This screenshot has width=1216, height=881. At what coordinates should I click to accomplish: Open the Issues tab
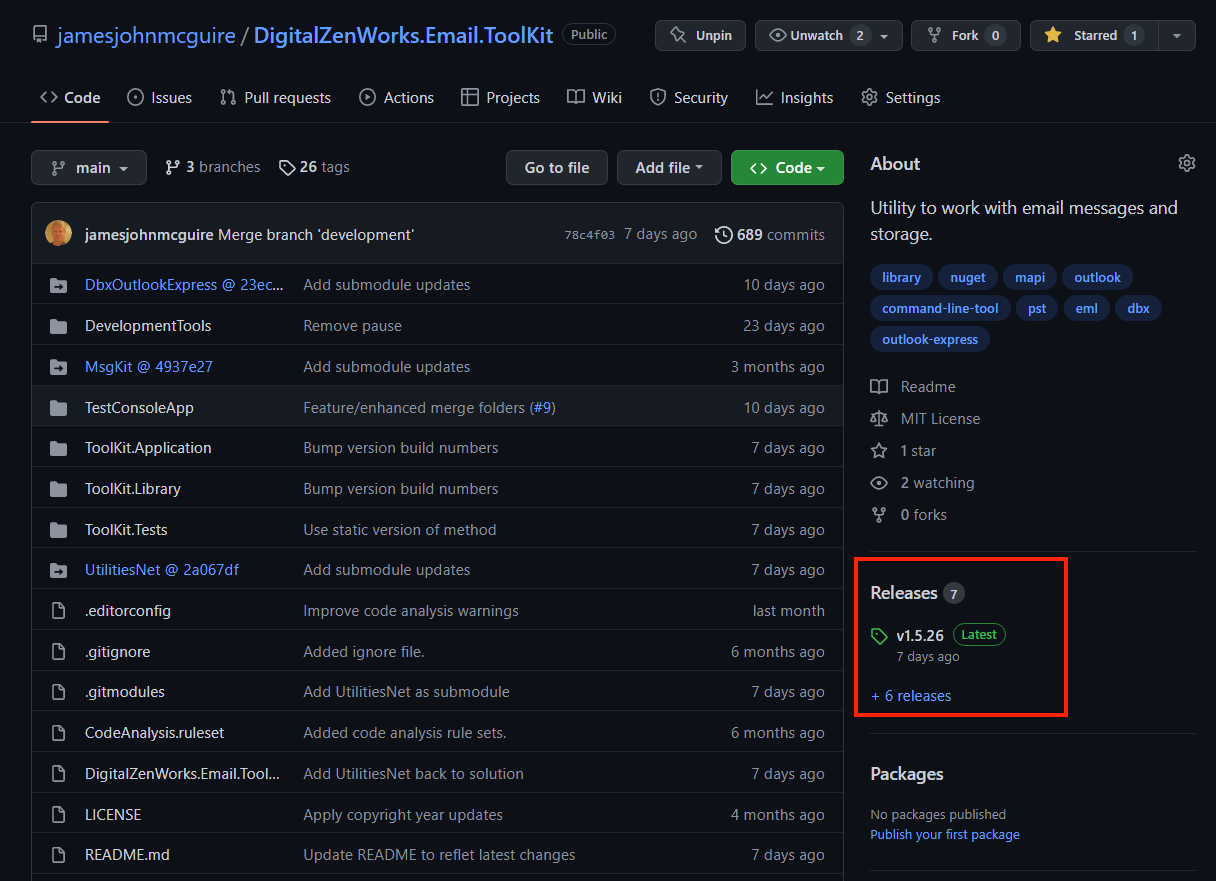(159, 97)
